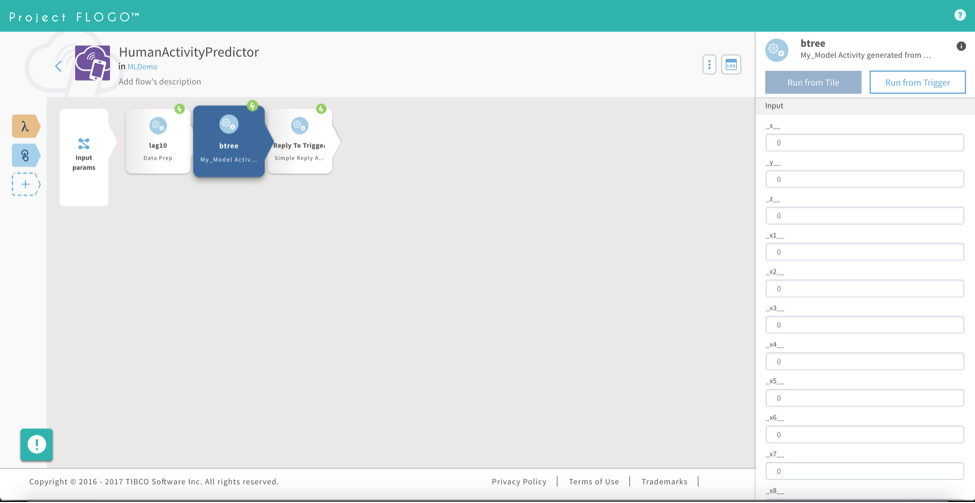Screen dimensions: 975x503
Task: Click the _y__ input field
Action: (864, 179)
